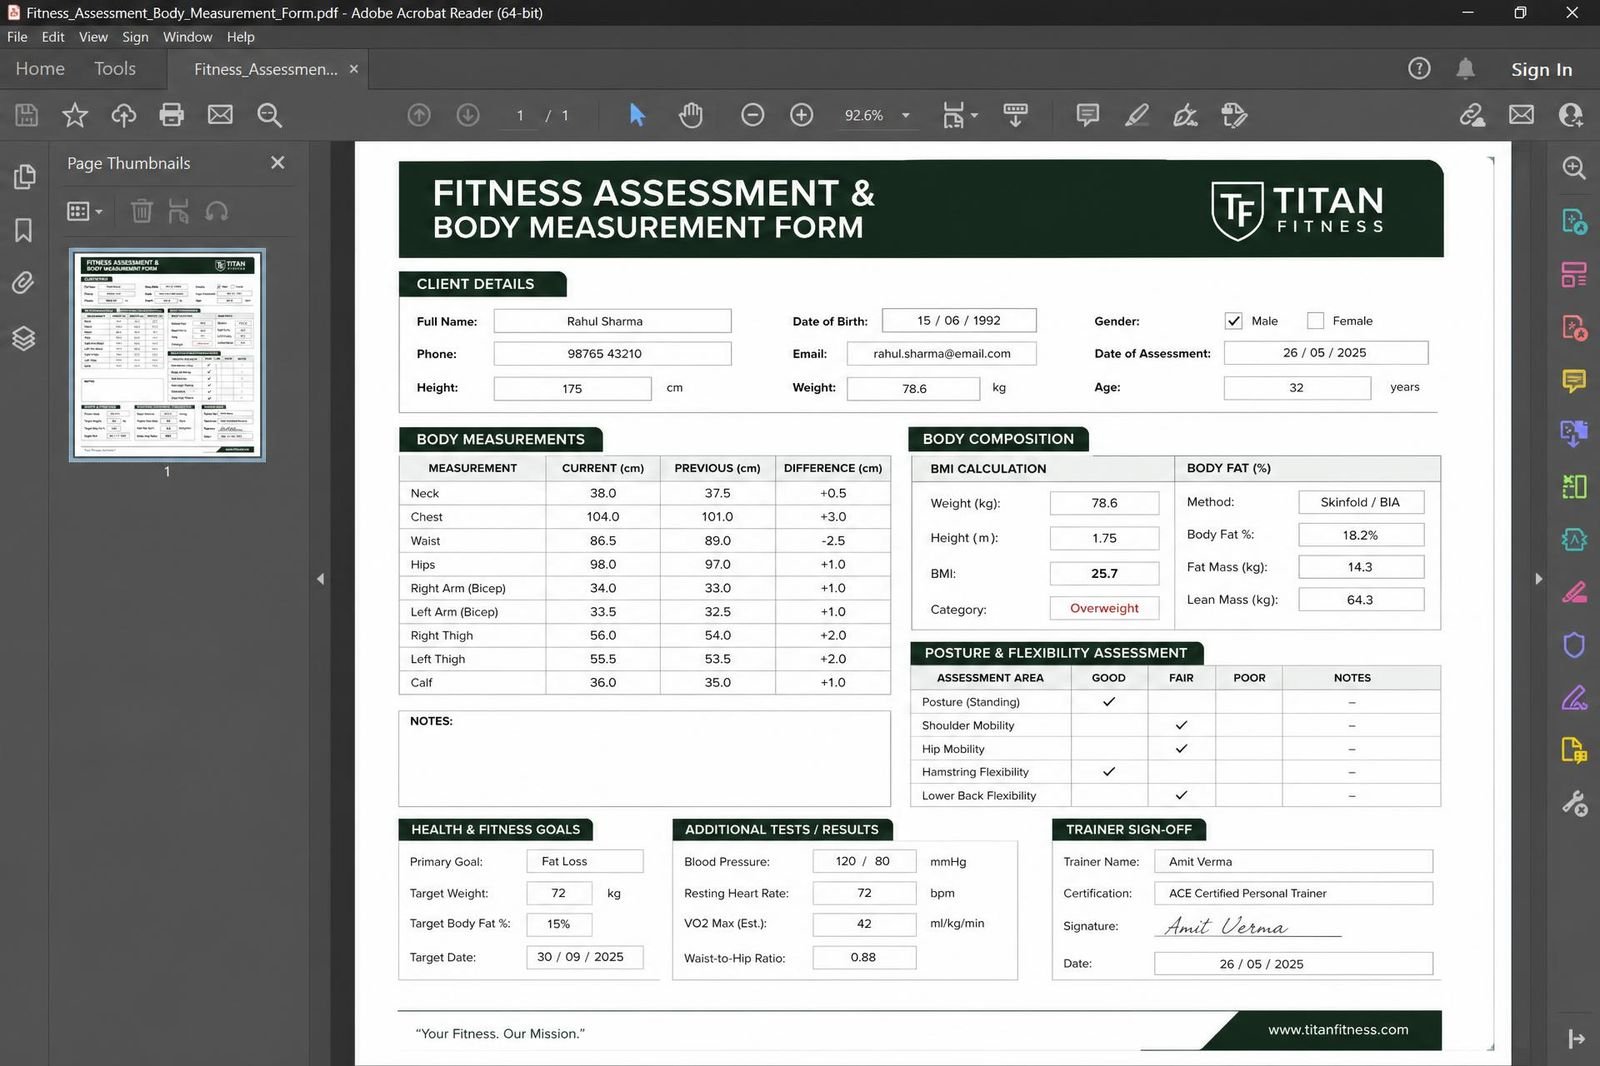Open the search zoom tool in right pane
The width and height of the screenshot is (1600, 1066).
point(1574,168)
